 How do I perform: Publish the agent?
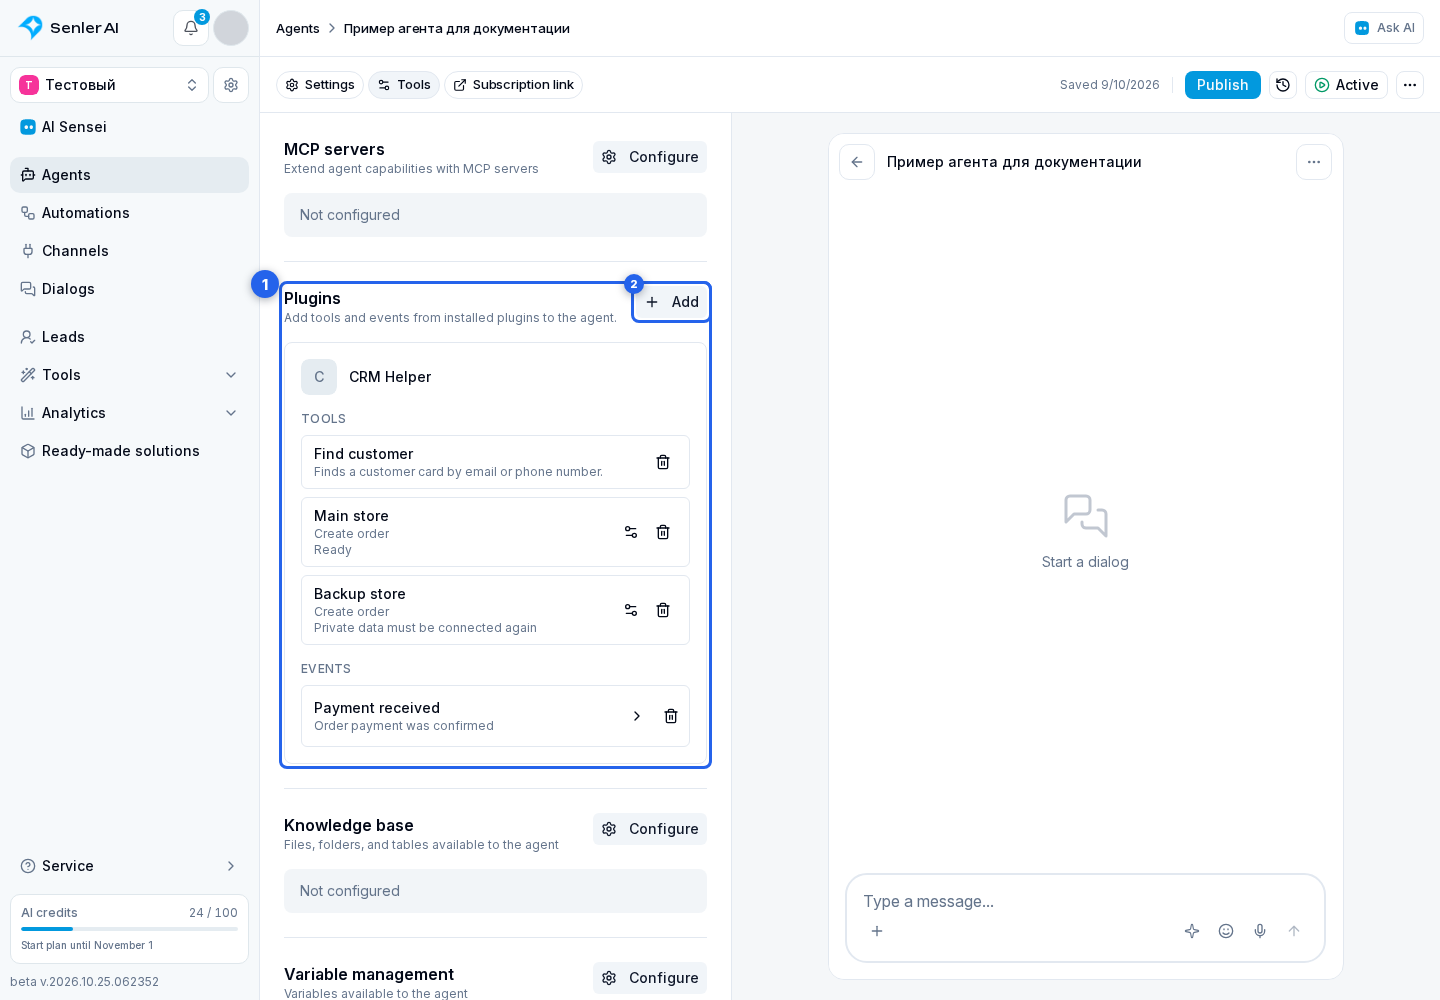[x=1223, y=85]
